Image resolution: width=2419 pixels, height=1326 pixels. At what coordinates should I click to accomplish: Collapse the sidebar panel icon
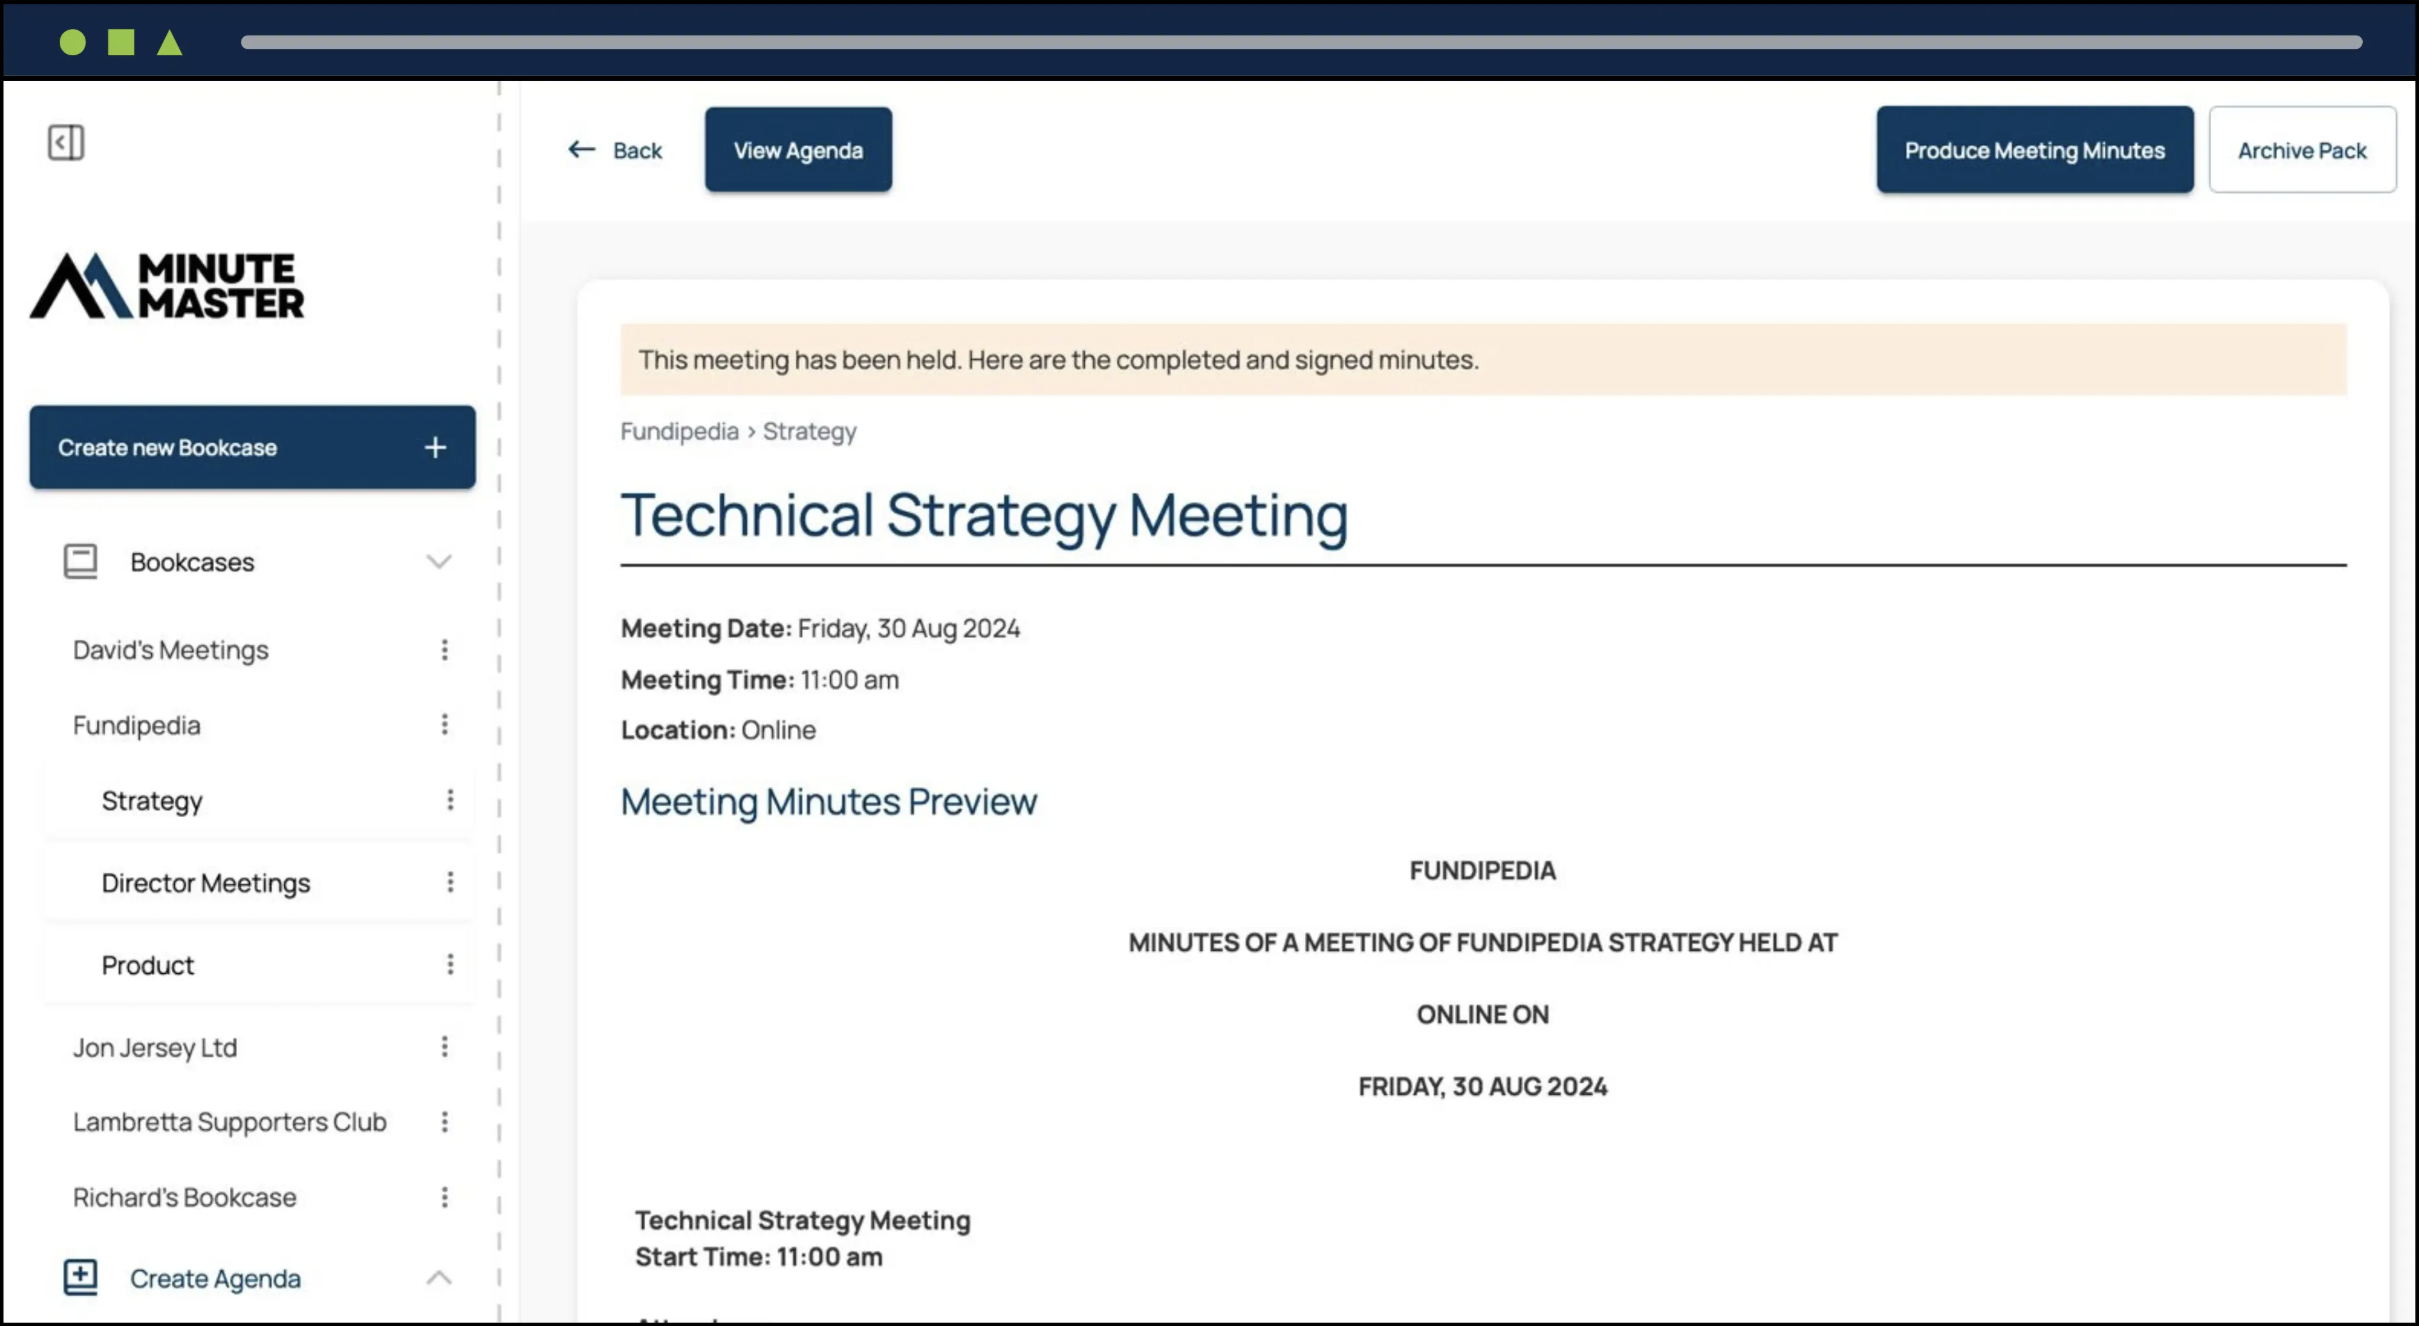66,142
